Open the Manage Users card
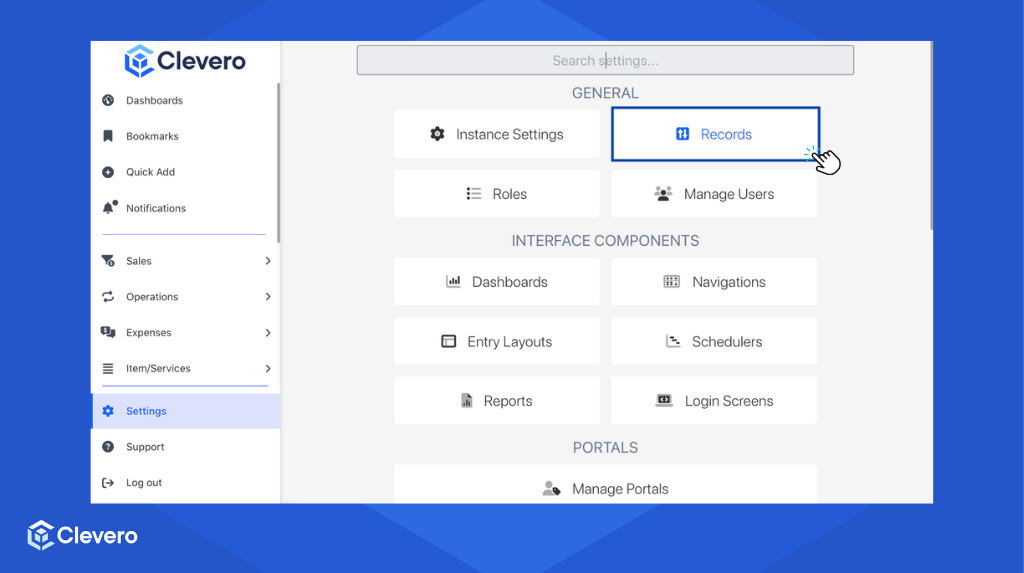Viewport: 1024px width, 573px height. [x=714, y=193]
